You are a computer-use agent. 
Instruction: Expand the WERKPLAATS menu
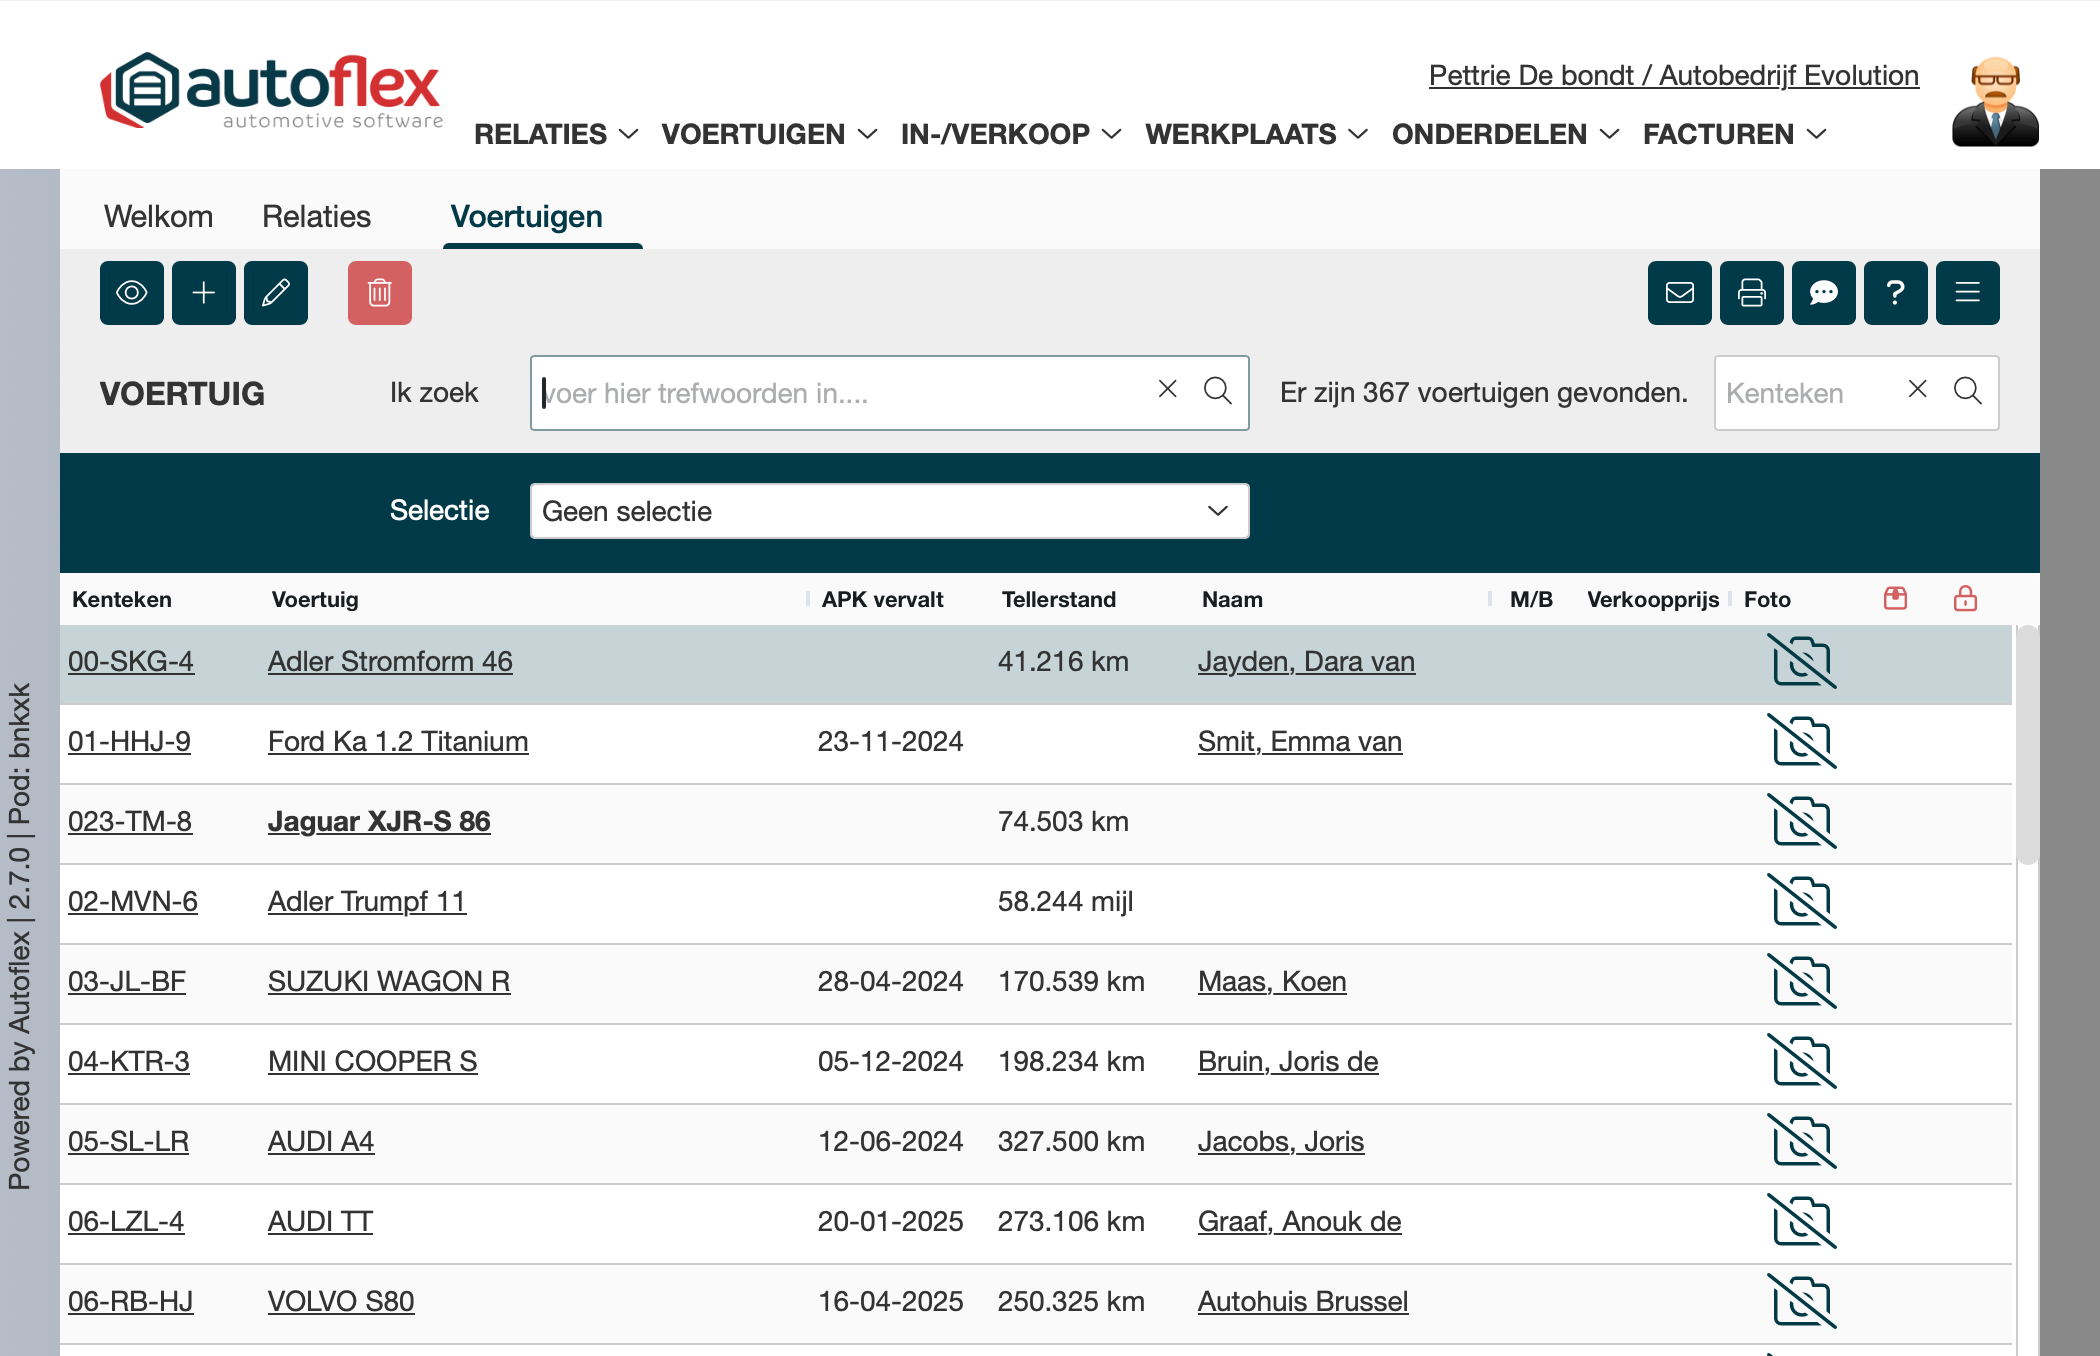tap(1255, 134)
